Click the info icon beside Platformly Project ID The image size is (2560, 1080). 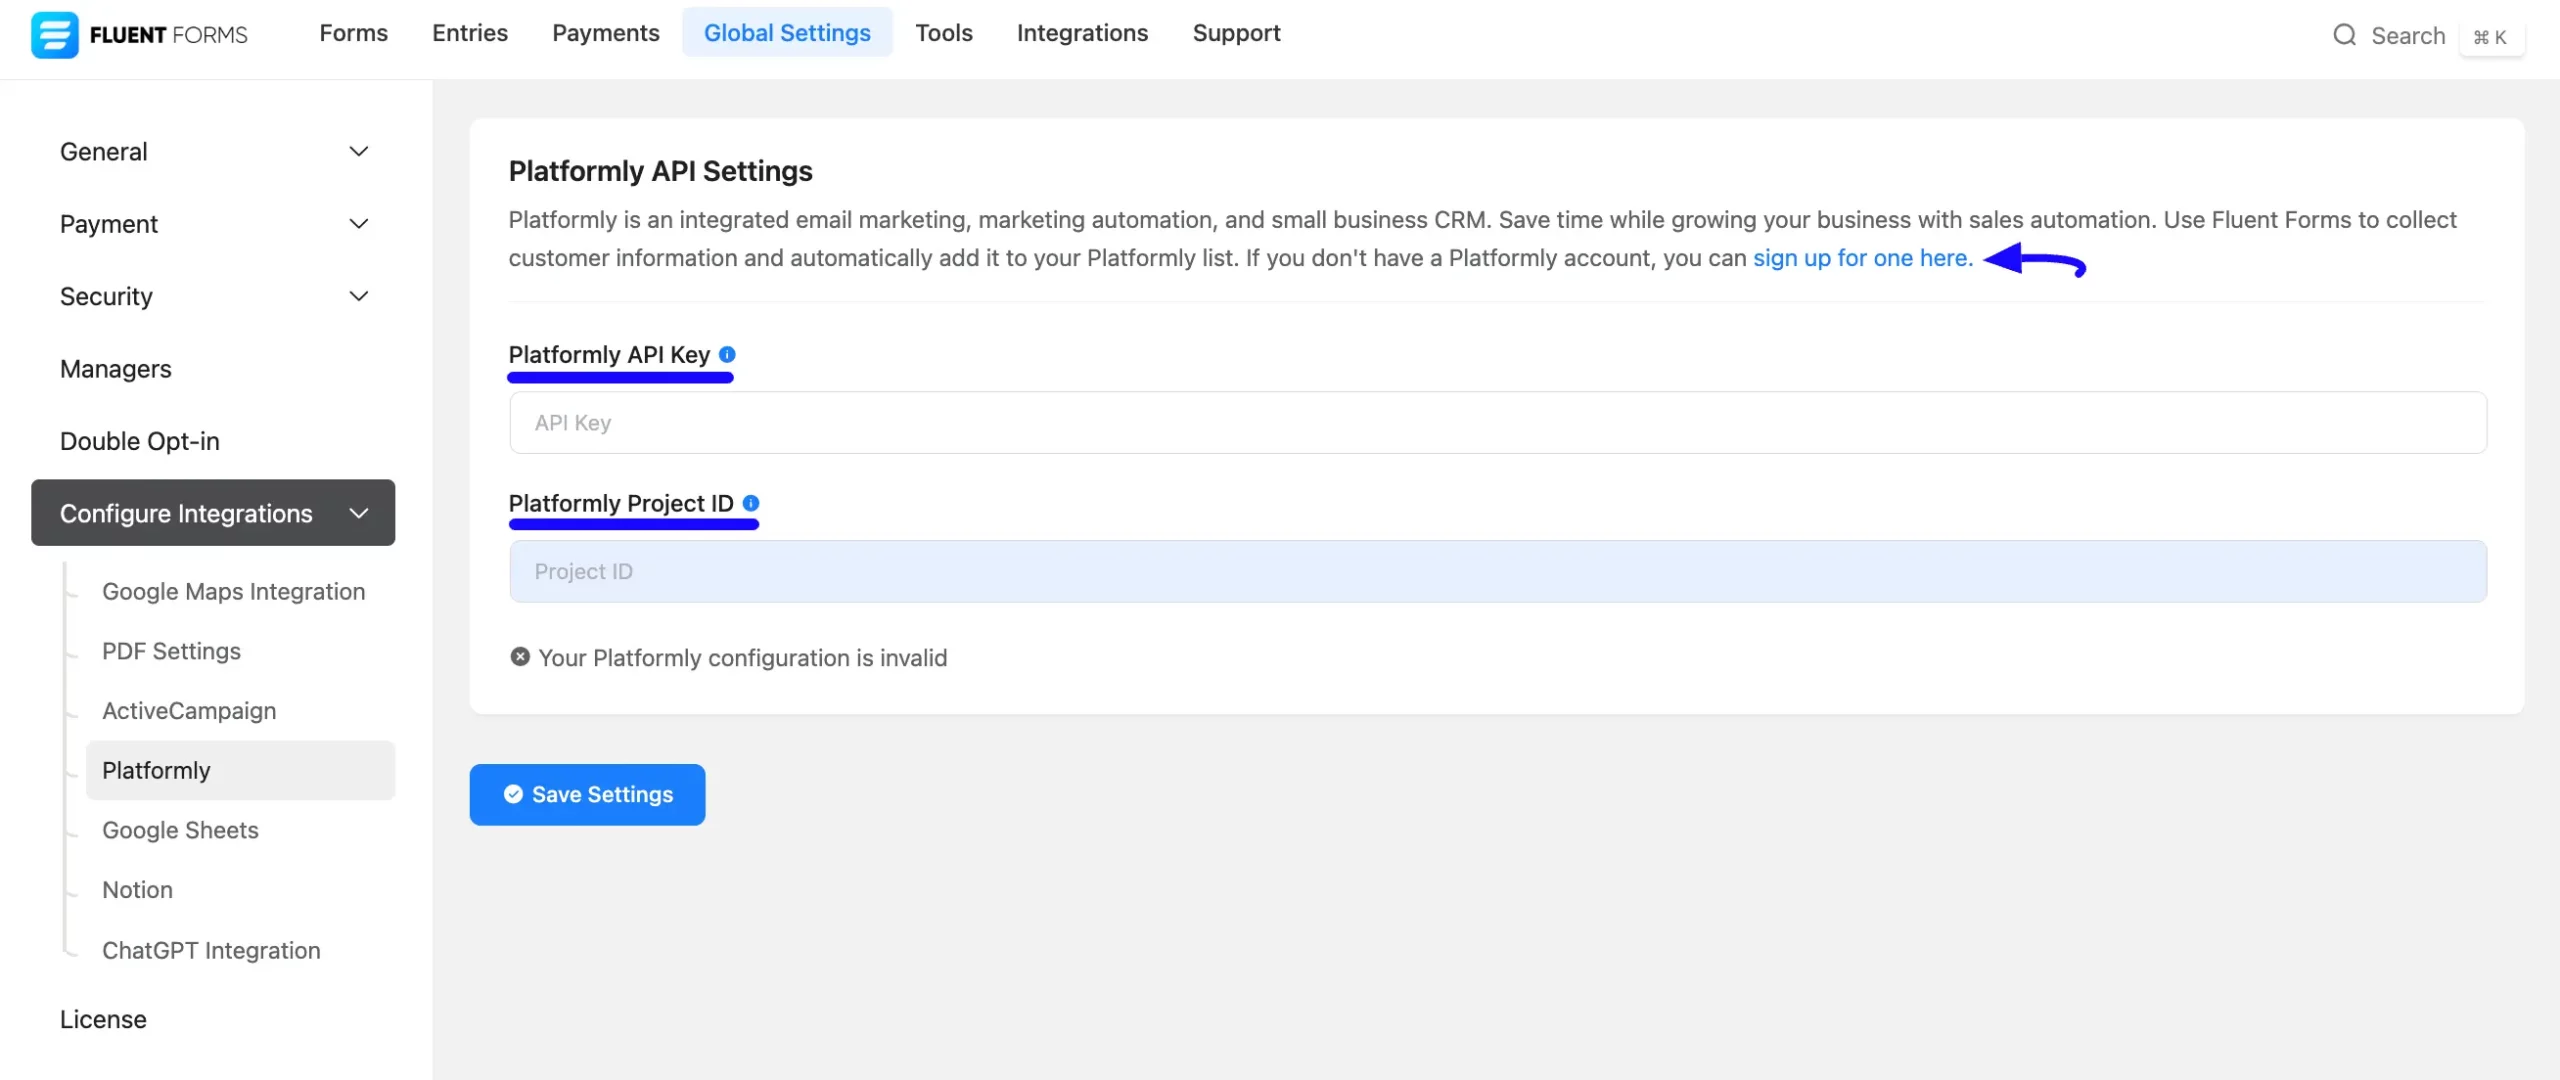[x=751, y=503]
